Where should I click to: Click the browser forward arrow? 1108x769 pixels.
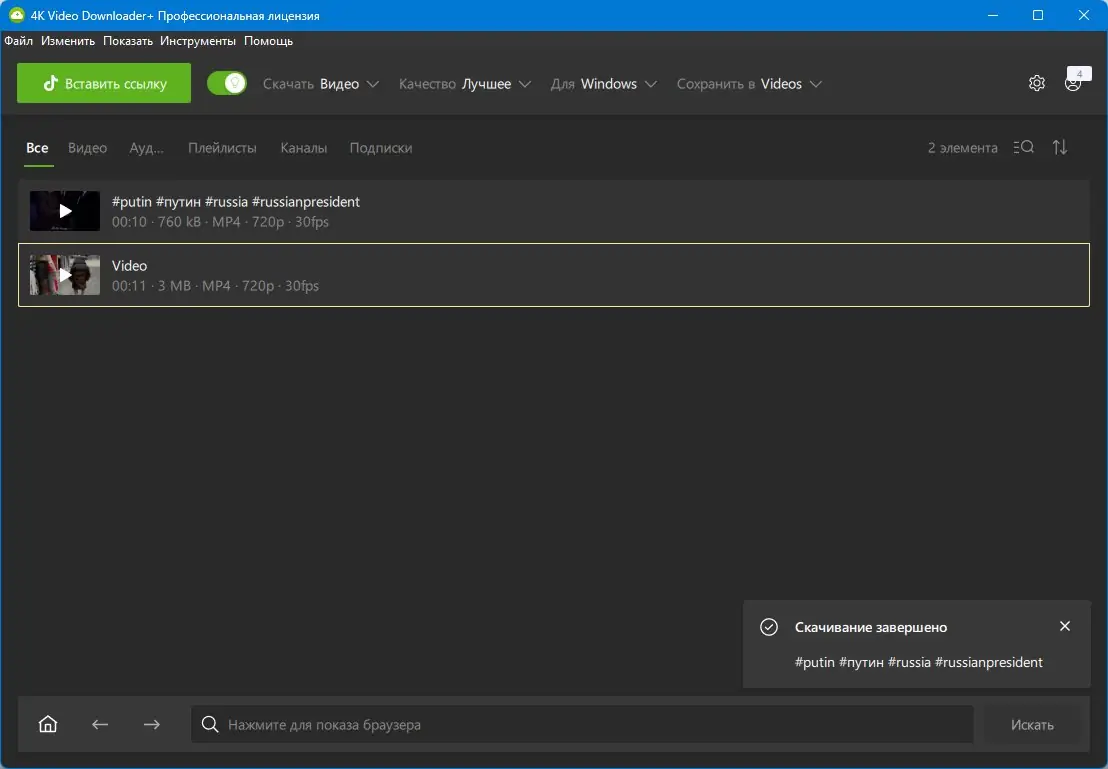pyautogui.click(x=151, y=724)
